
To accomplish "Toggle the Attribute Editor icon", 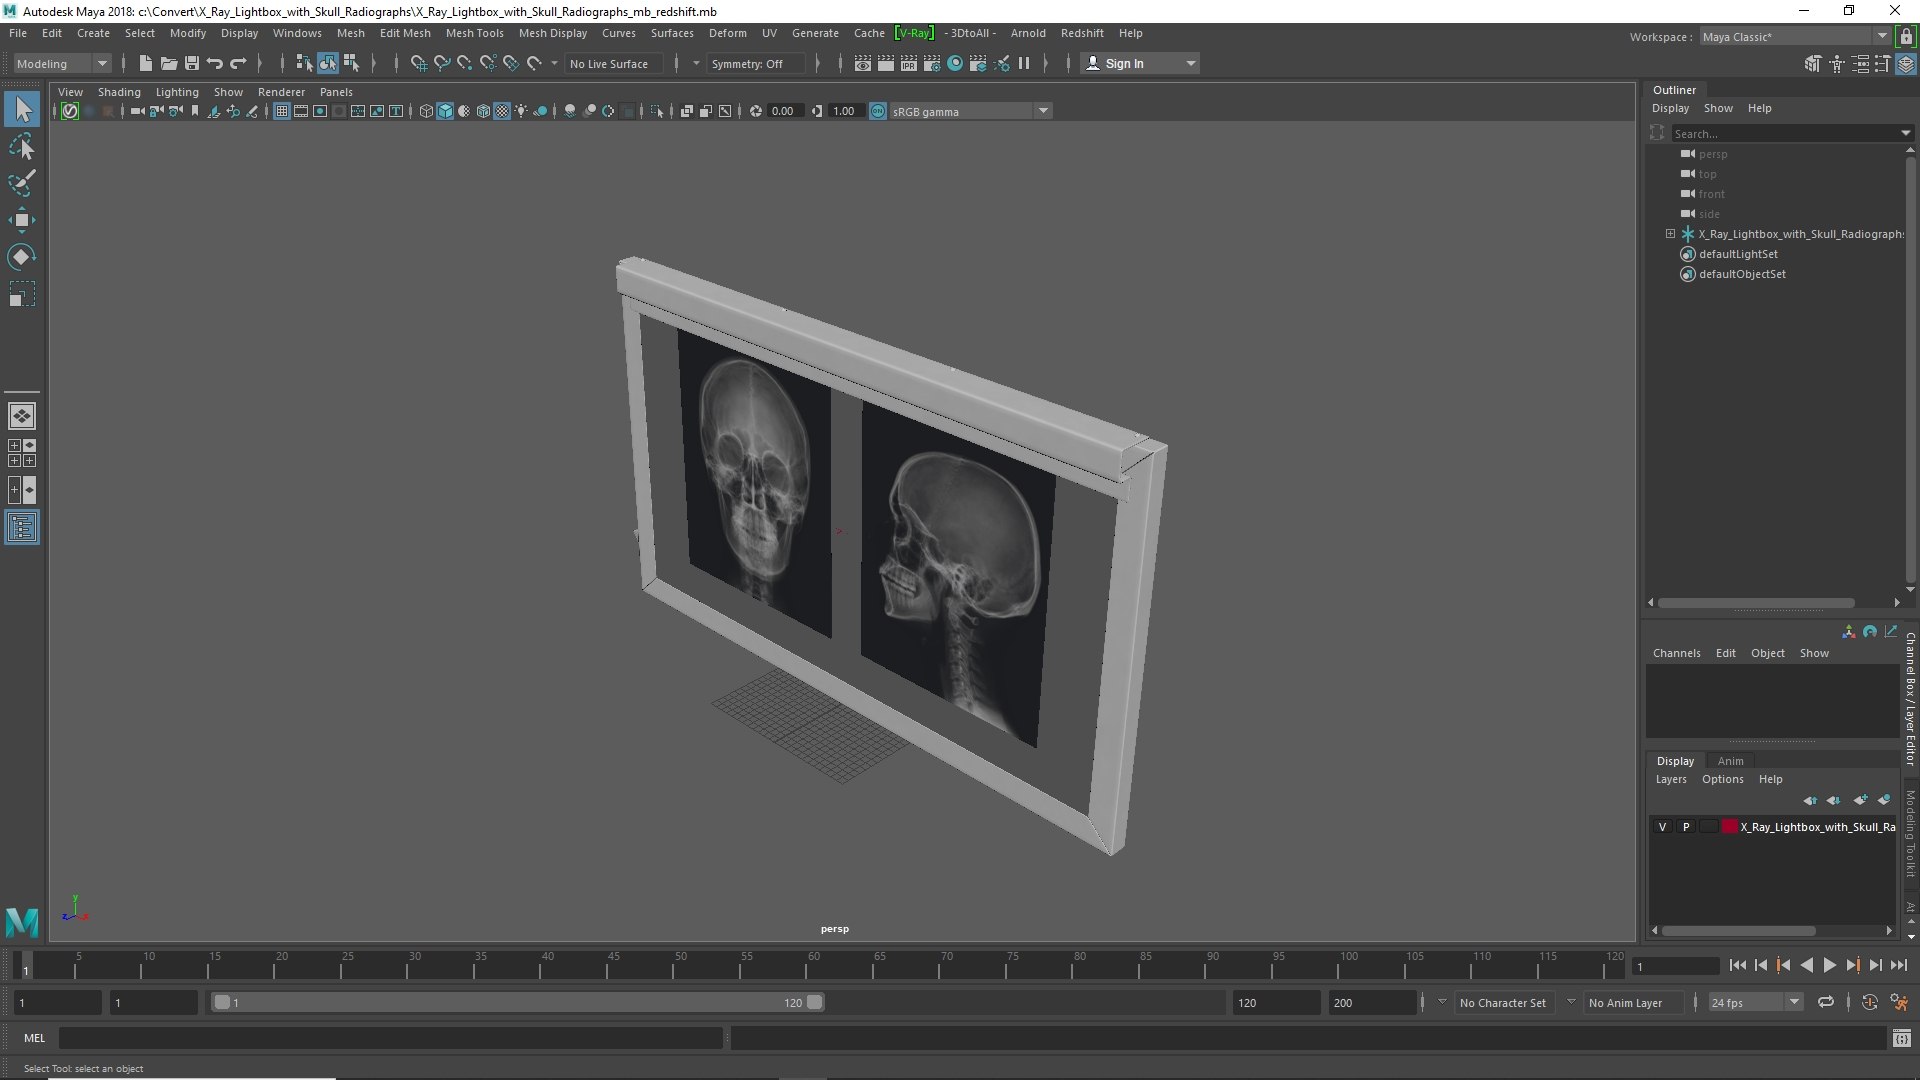I will [x=1860, y=64].
